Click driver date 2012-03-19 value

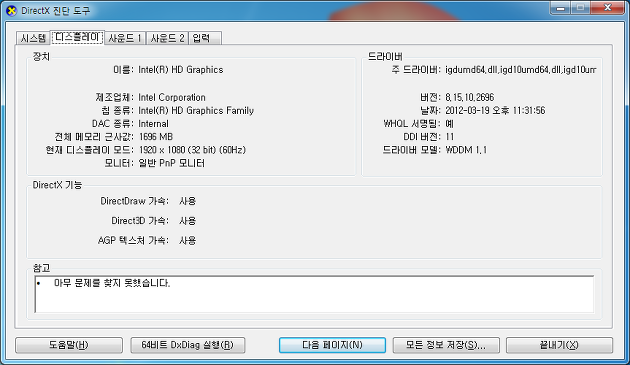coord(495,111)
